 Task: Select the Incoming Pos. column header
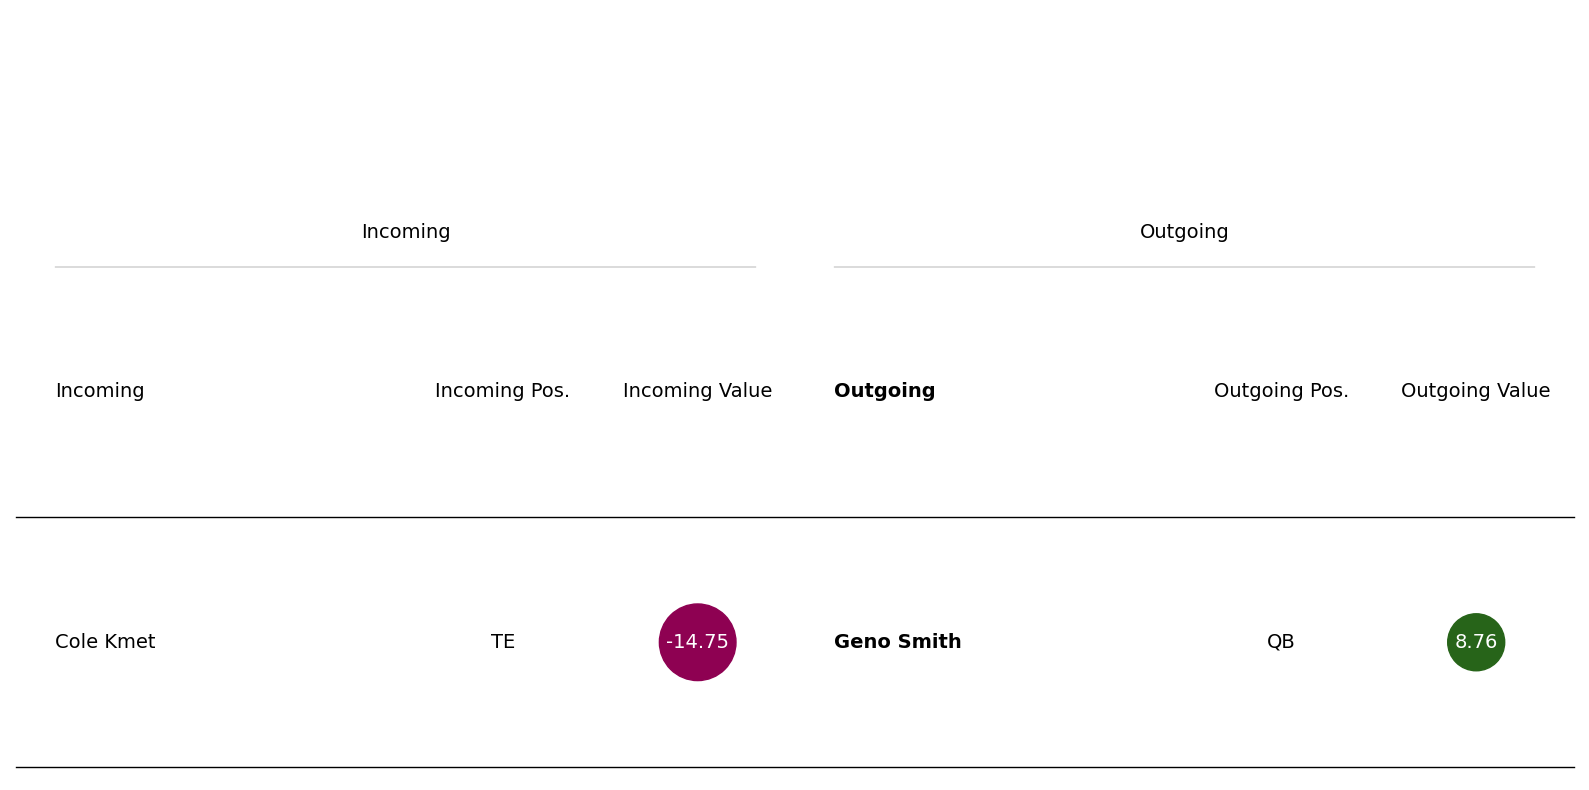coord(502,391)
